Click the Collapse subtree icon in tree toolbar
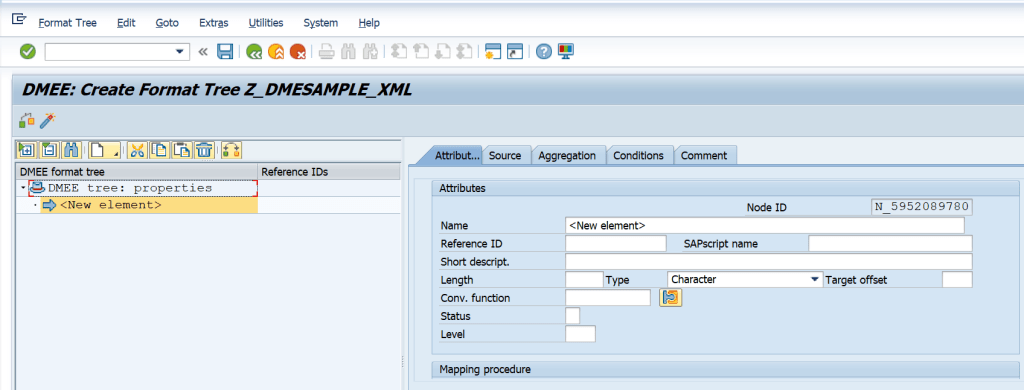Image resolution: width=1024 pixels, height=390 pixels. tap(50, 150)
